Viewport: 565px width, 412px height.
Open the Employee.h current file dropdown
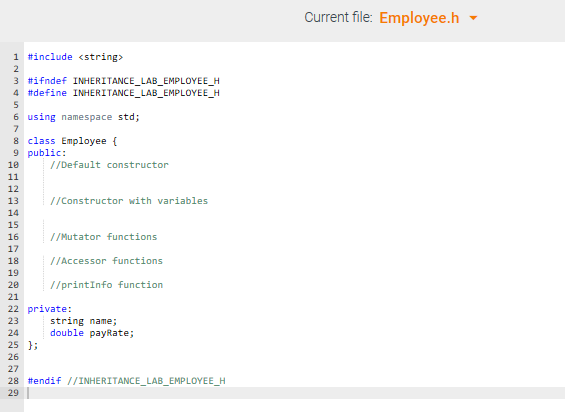(428, 18)
